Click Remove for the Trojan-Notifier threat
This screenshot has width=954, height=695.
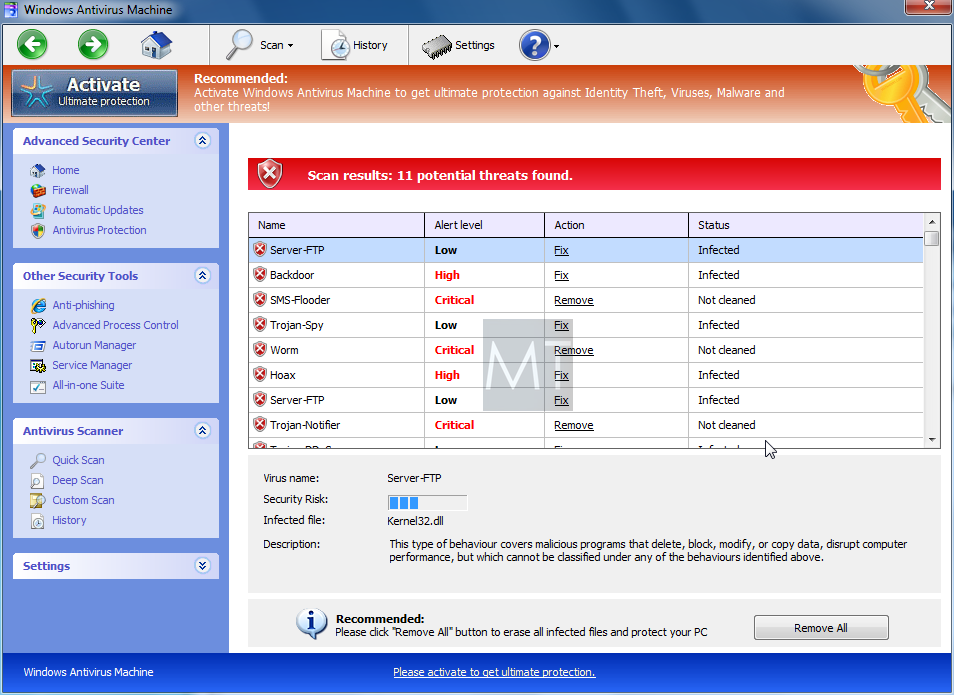point(574,425)
